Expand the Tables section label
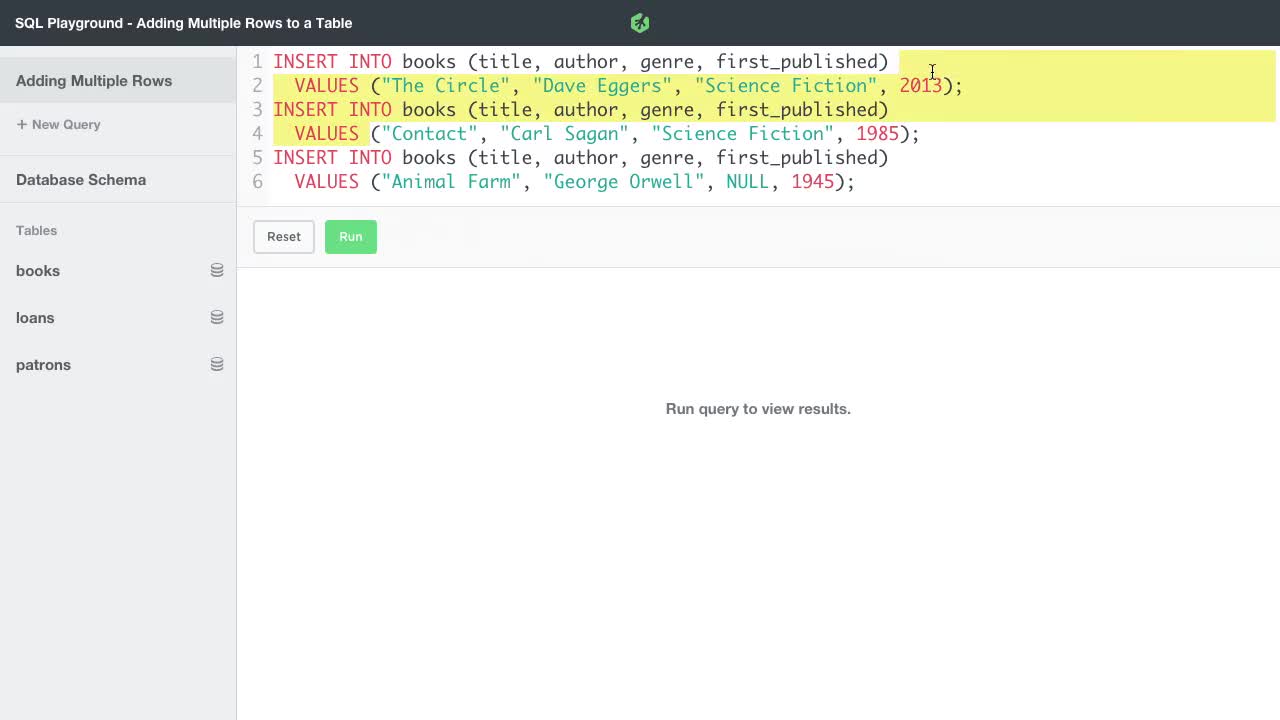The height and width of the screenshot is (720, 1280). [36, 231]
